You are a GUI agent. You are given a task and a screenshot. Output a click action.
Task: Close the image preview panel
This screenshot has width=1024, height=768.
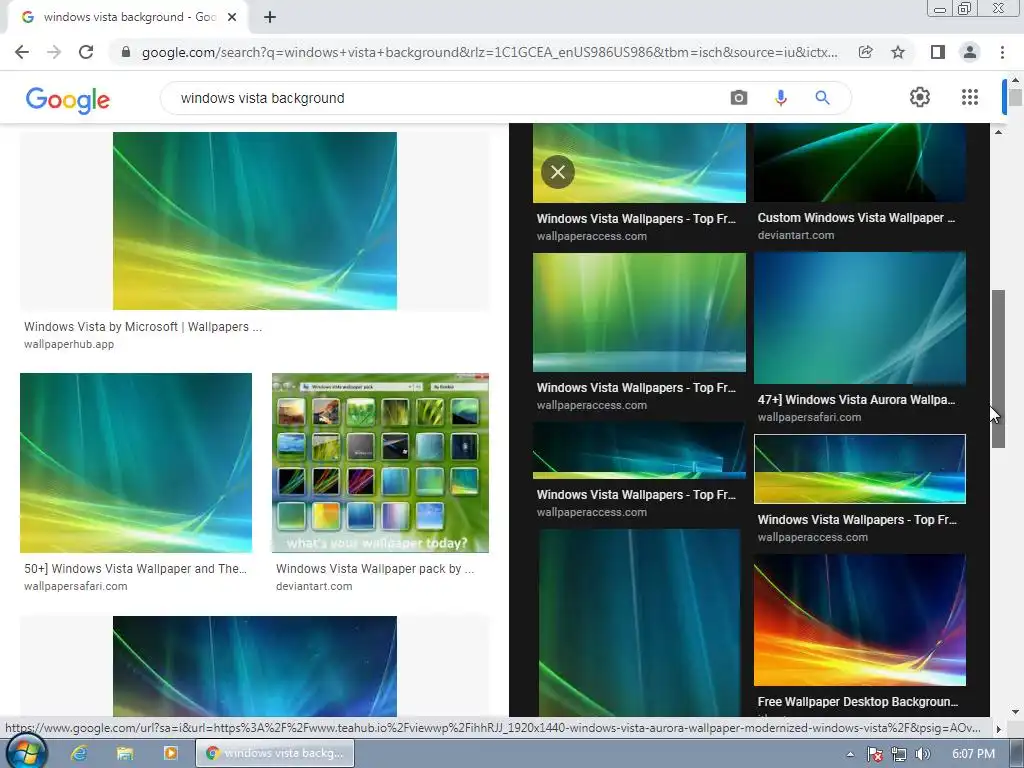(558, 172)
